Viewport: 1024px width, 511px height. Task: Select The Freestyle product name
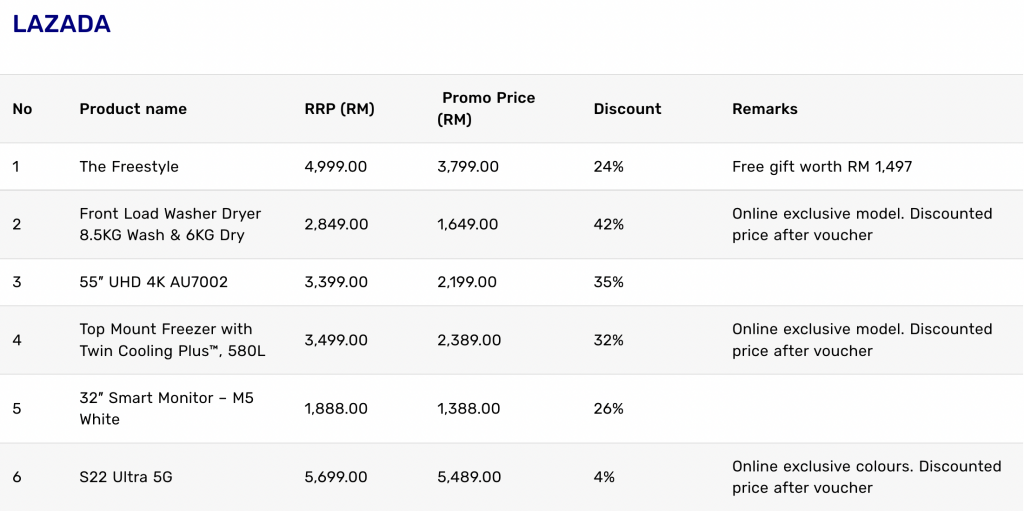coord(129,167)
